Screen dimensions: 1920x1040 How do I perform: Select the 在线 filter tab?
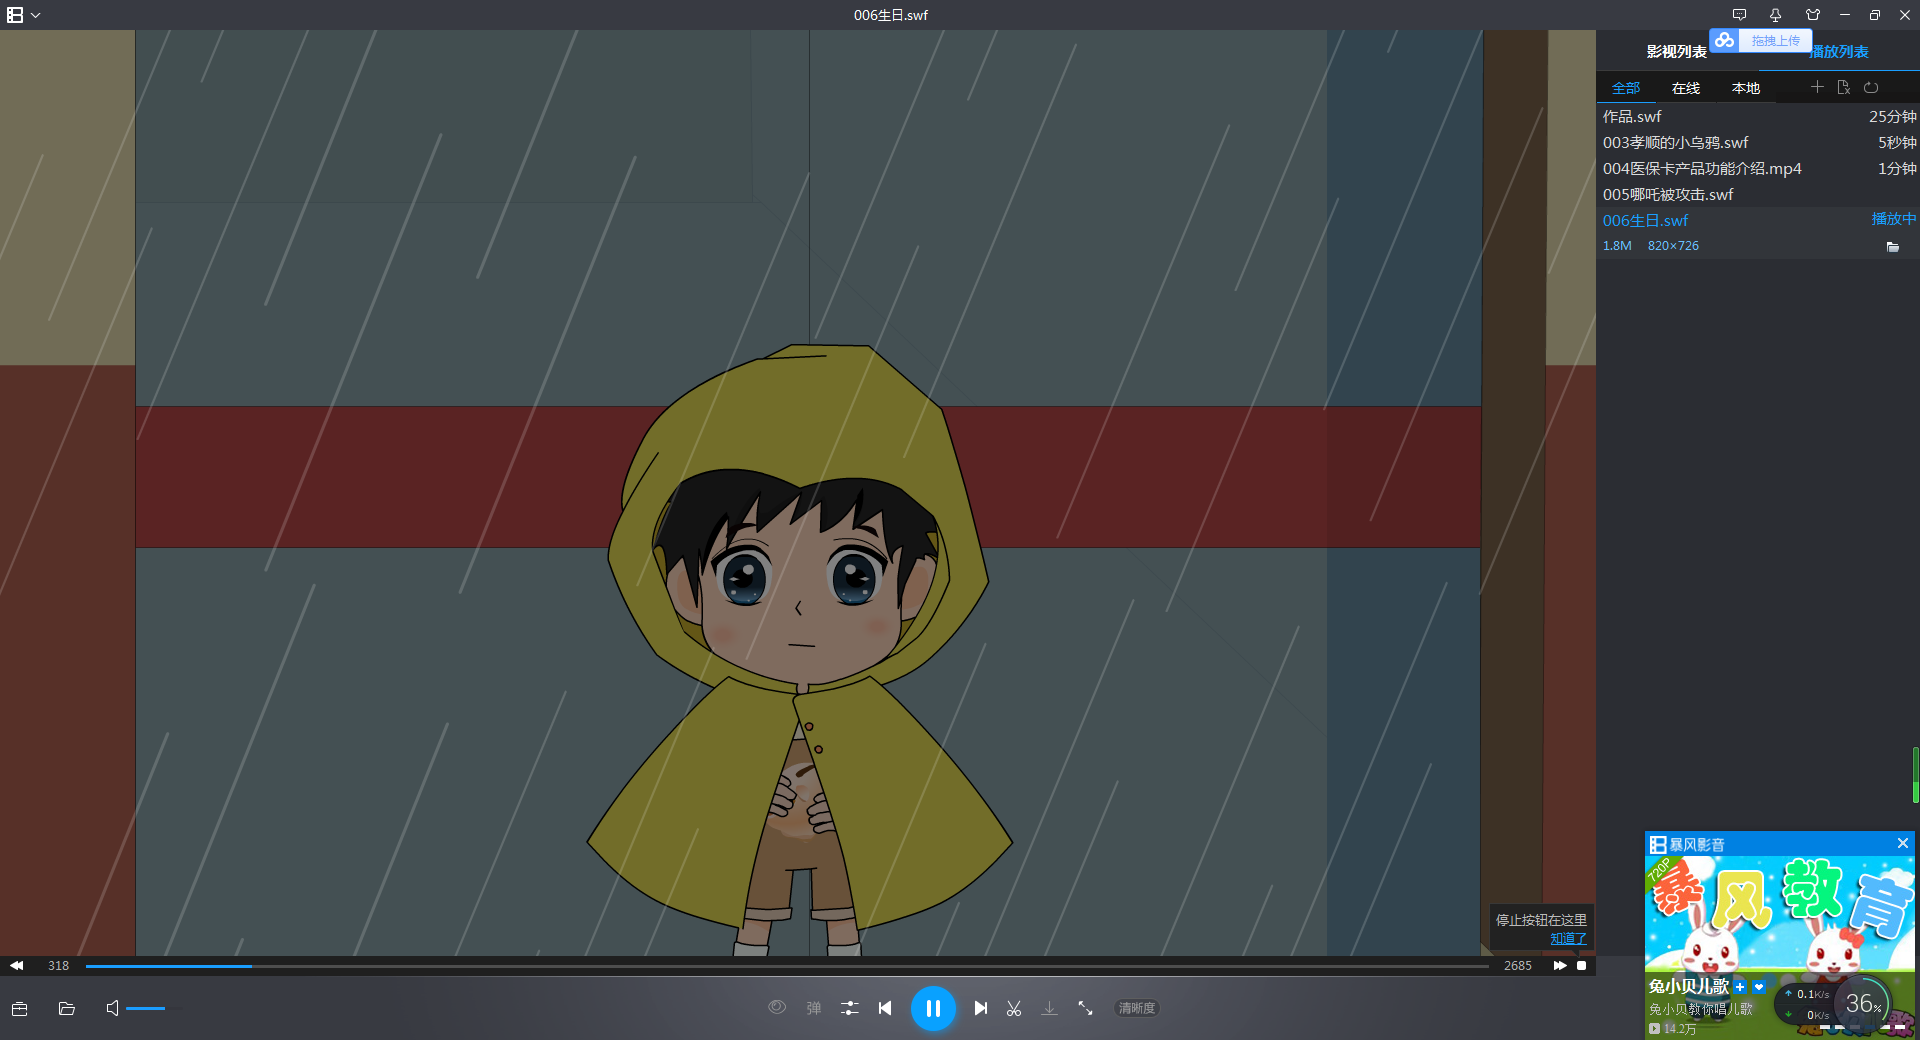coord(1686,88)
